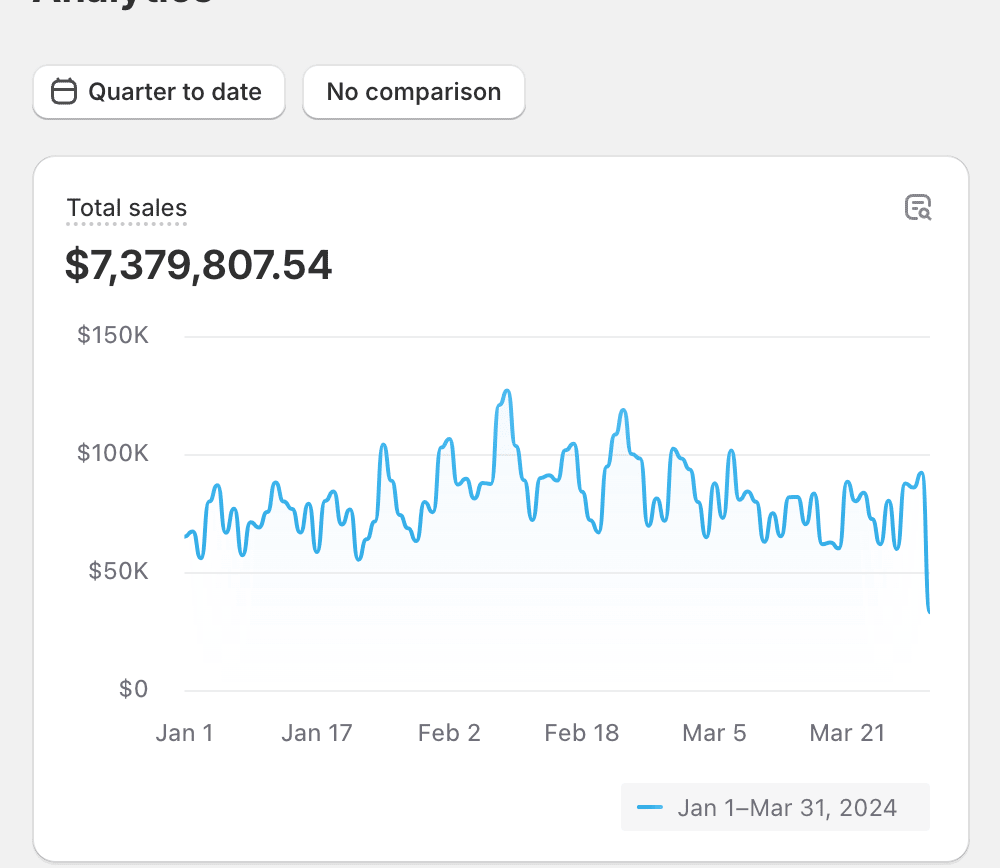Open the report icon on Total sales card
This screenshot has height=868, width=1000.
tap(917, 208)
